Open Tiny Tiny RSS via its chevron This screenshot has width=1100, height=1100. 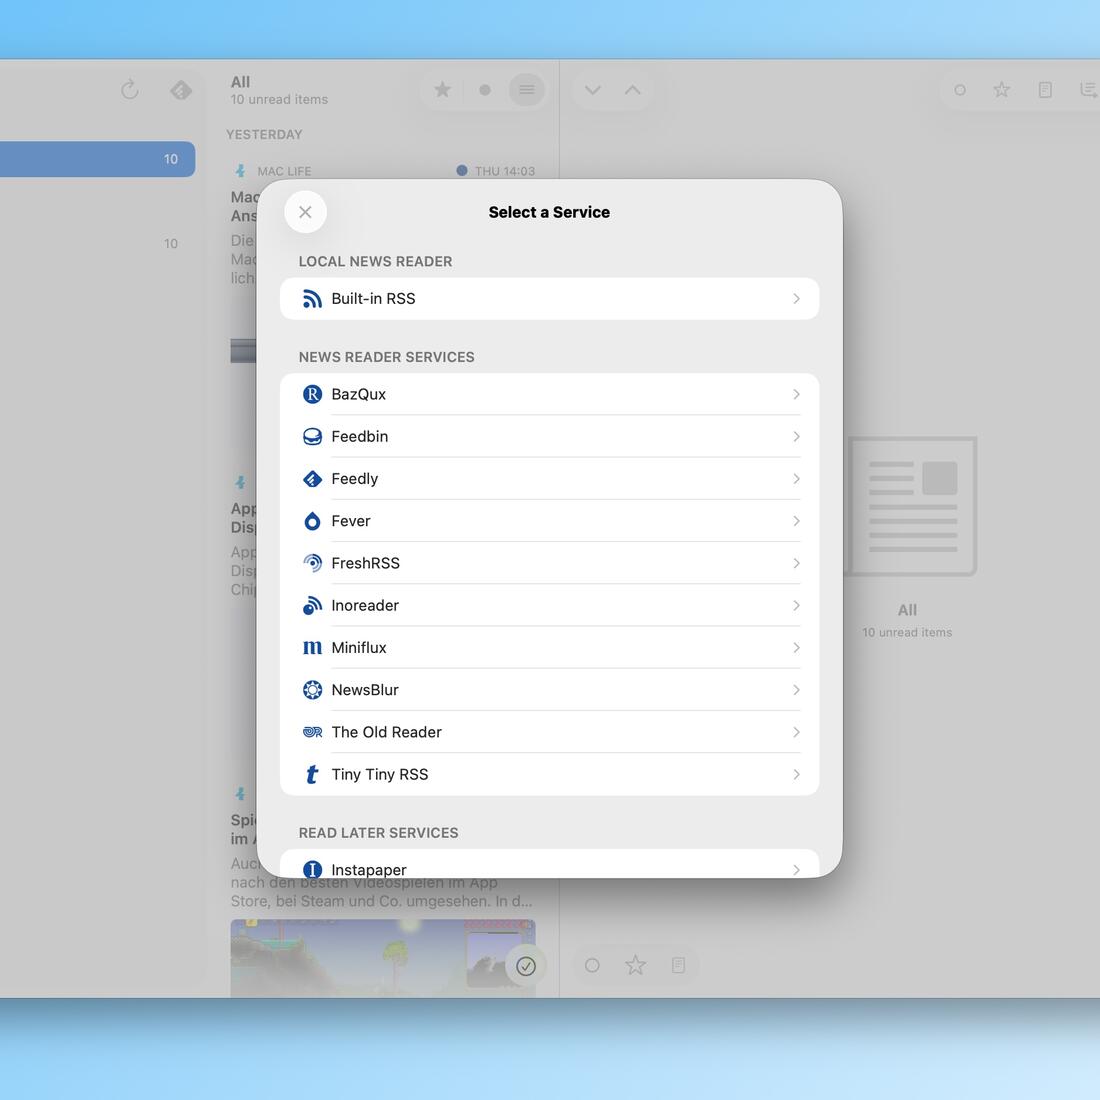(x=796, y=774)
